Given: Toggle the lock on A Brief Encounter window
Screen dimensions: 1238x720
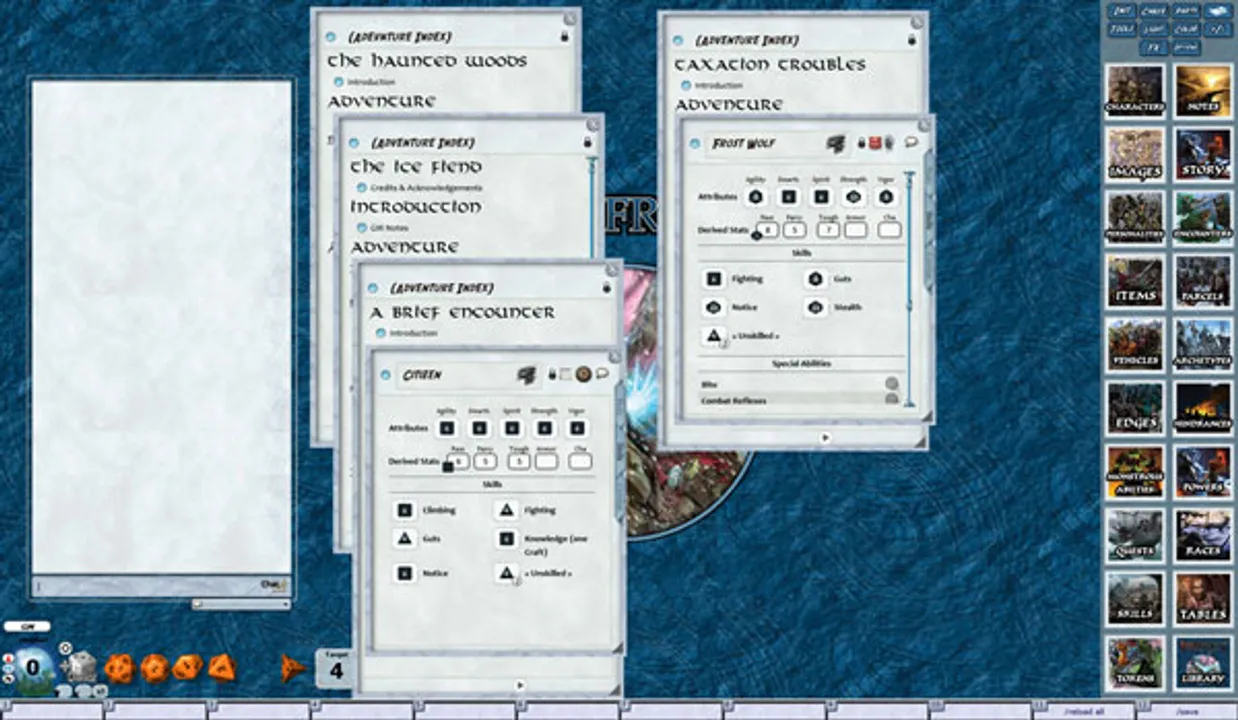Looking at the screenshot, I should click(x=606, y=288).
